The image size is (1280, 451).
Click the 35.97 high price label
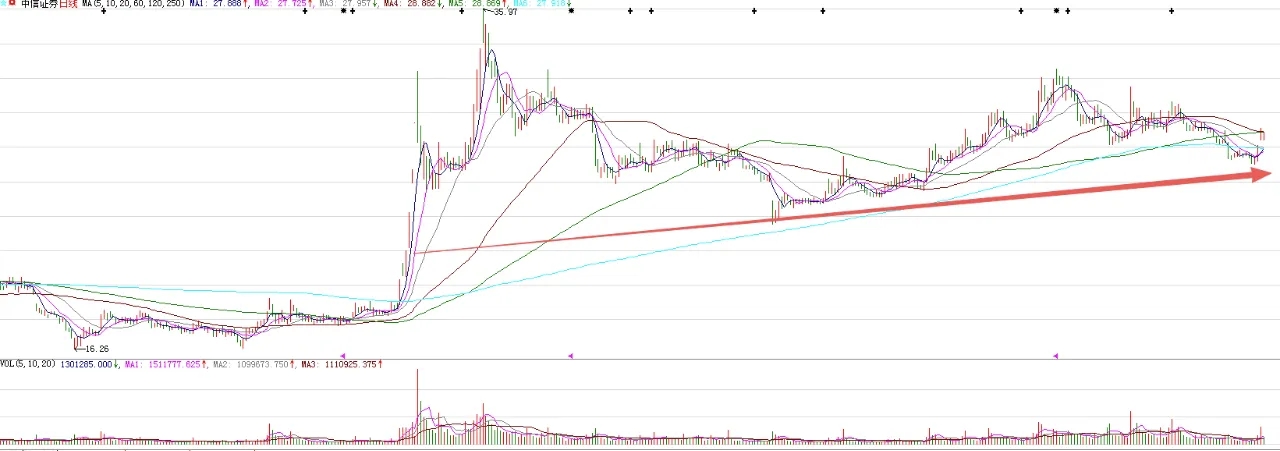click(x=506, y=12)
